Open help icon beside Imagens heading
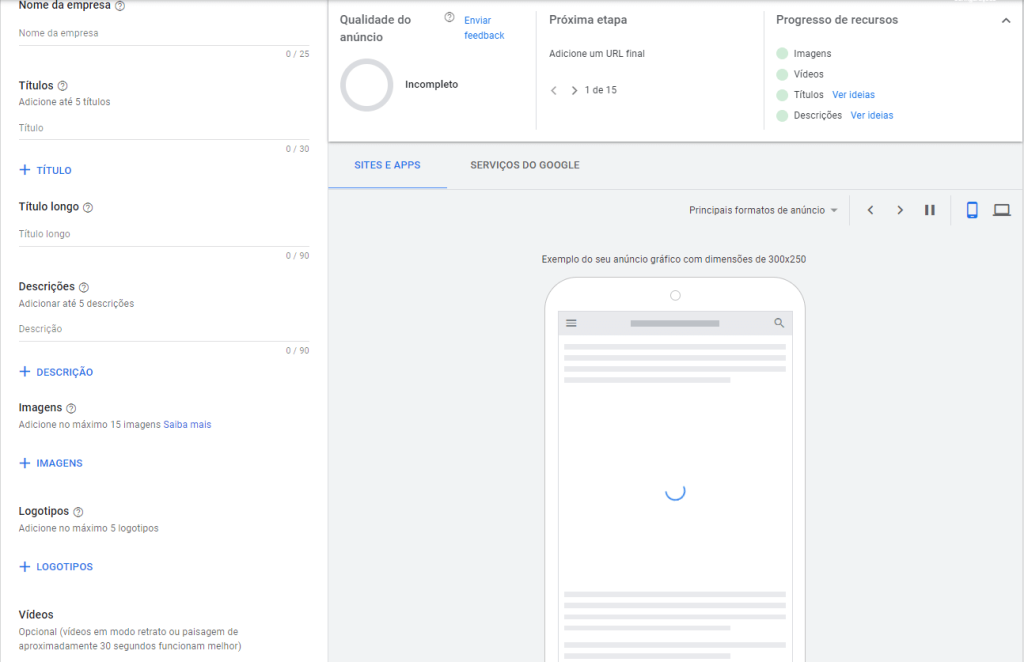This screenshot has width=1024, height=662. [x=71, y=409]
